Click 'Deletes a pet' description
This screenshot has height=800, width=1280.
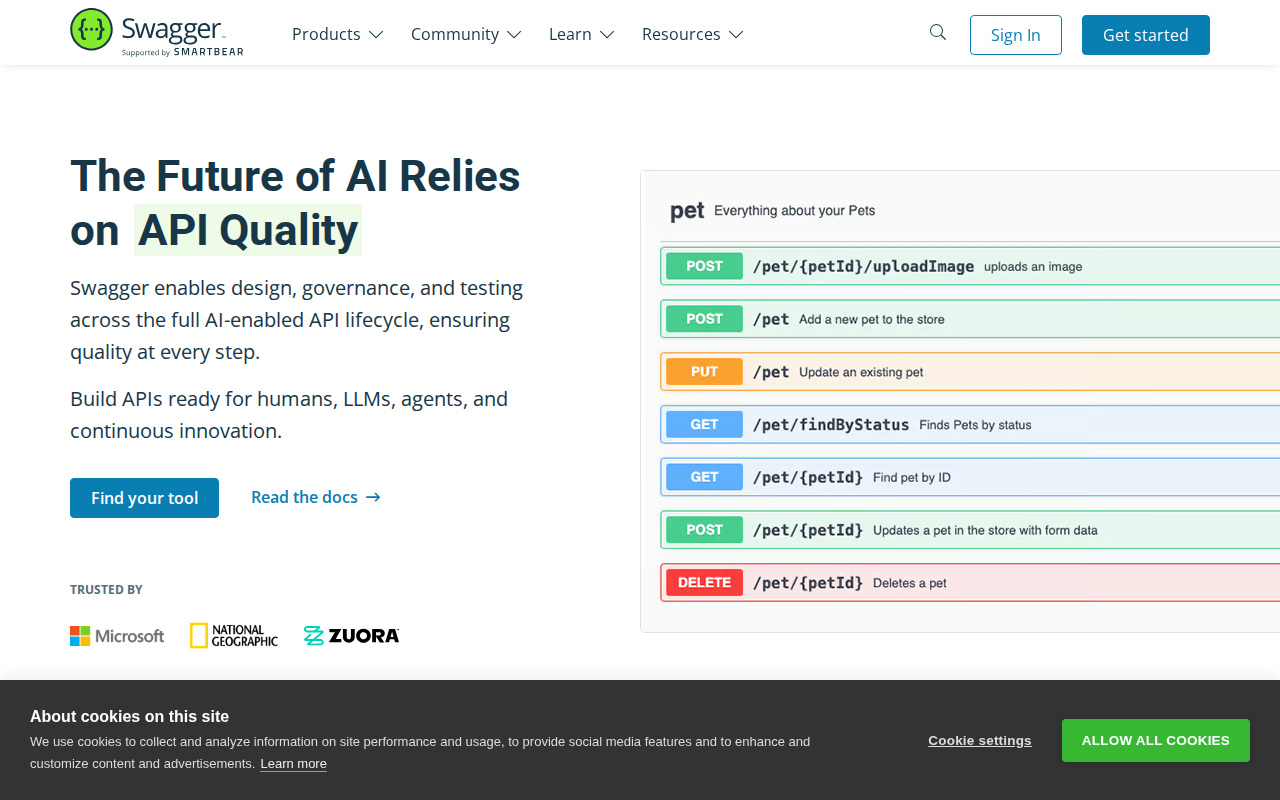click(910, 583)
